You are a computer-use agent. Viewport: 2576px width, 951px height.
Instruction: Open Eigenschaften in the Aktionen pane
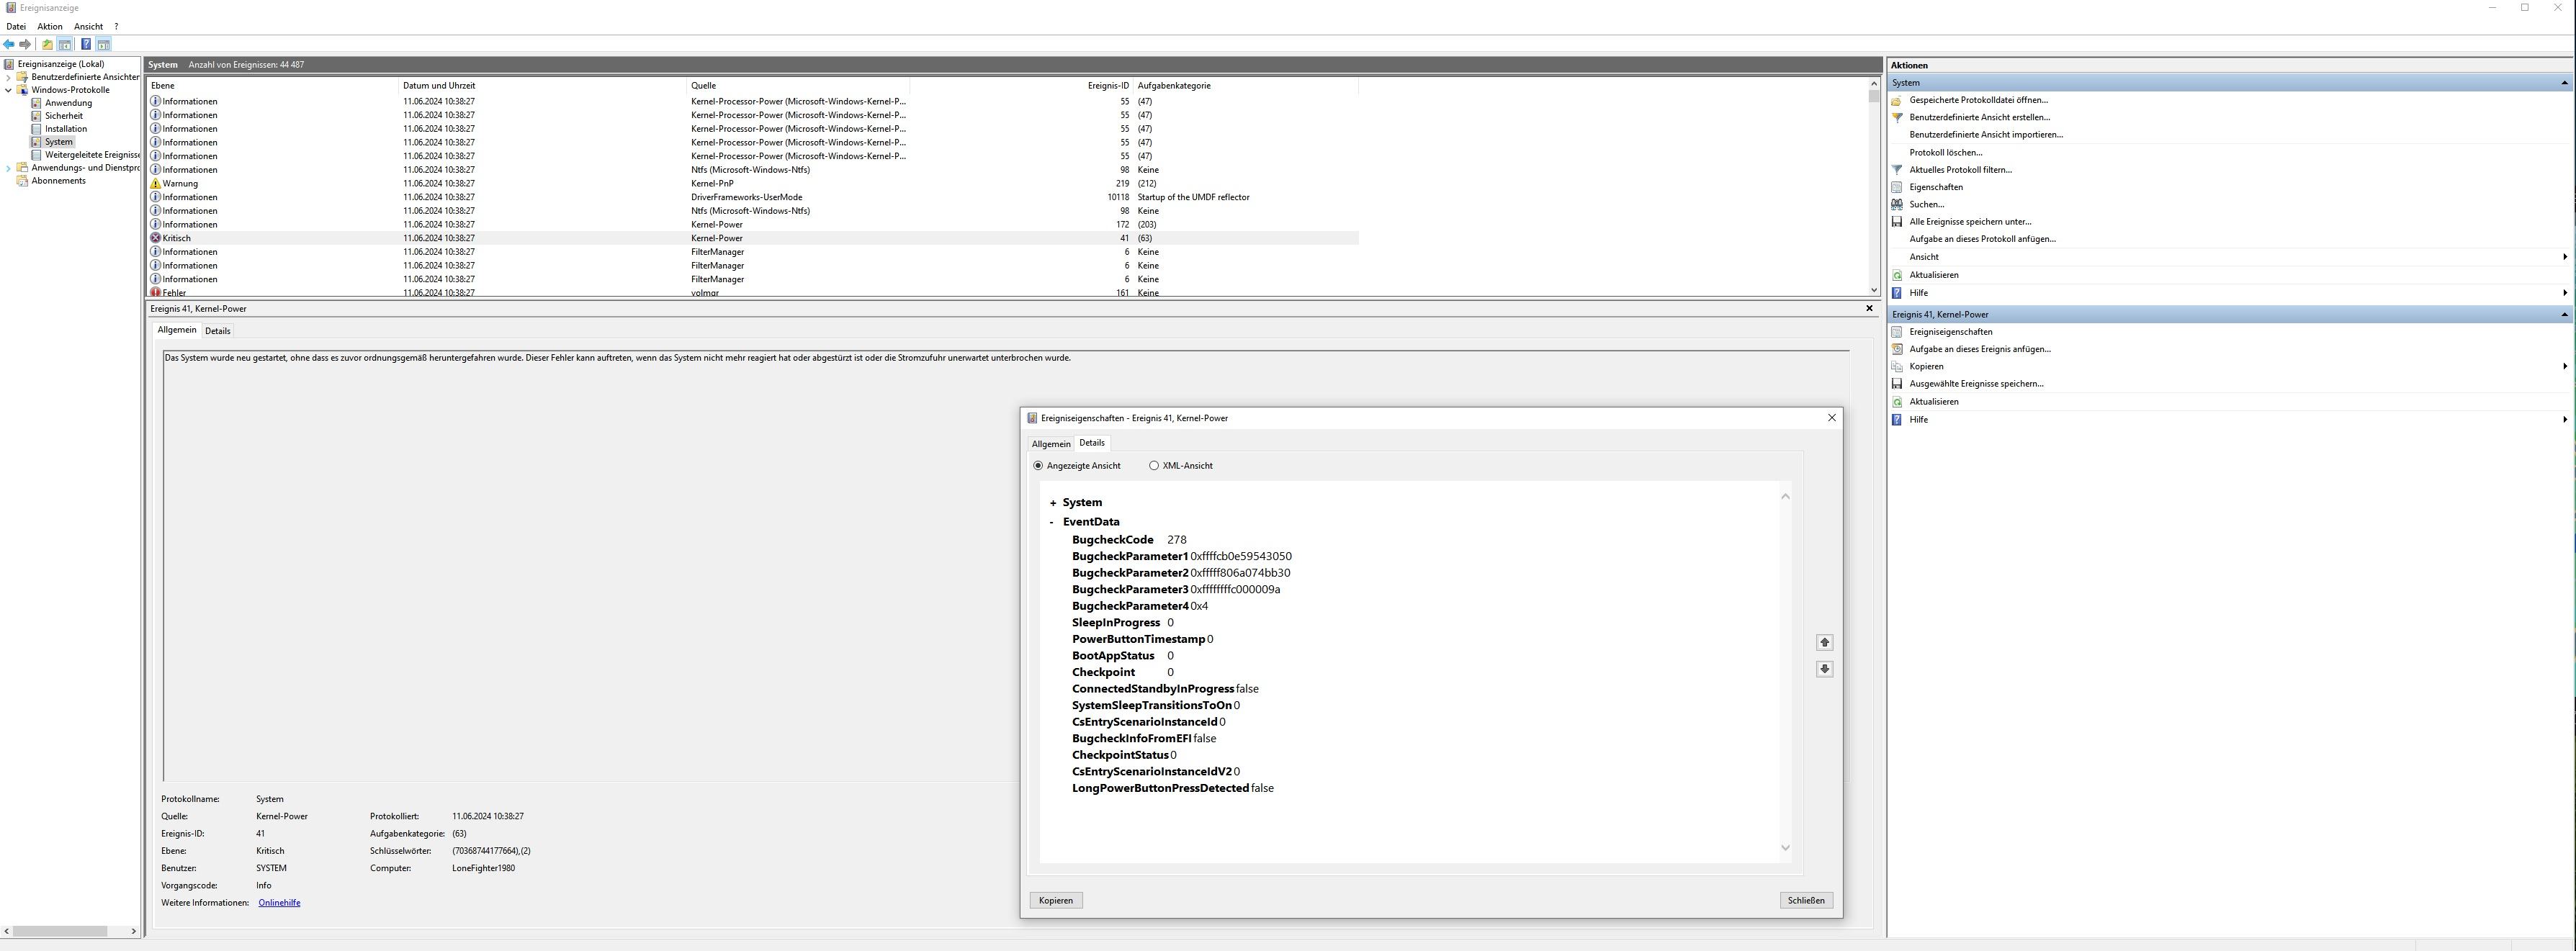pos(1936,187)
